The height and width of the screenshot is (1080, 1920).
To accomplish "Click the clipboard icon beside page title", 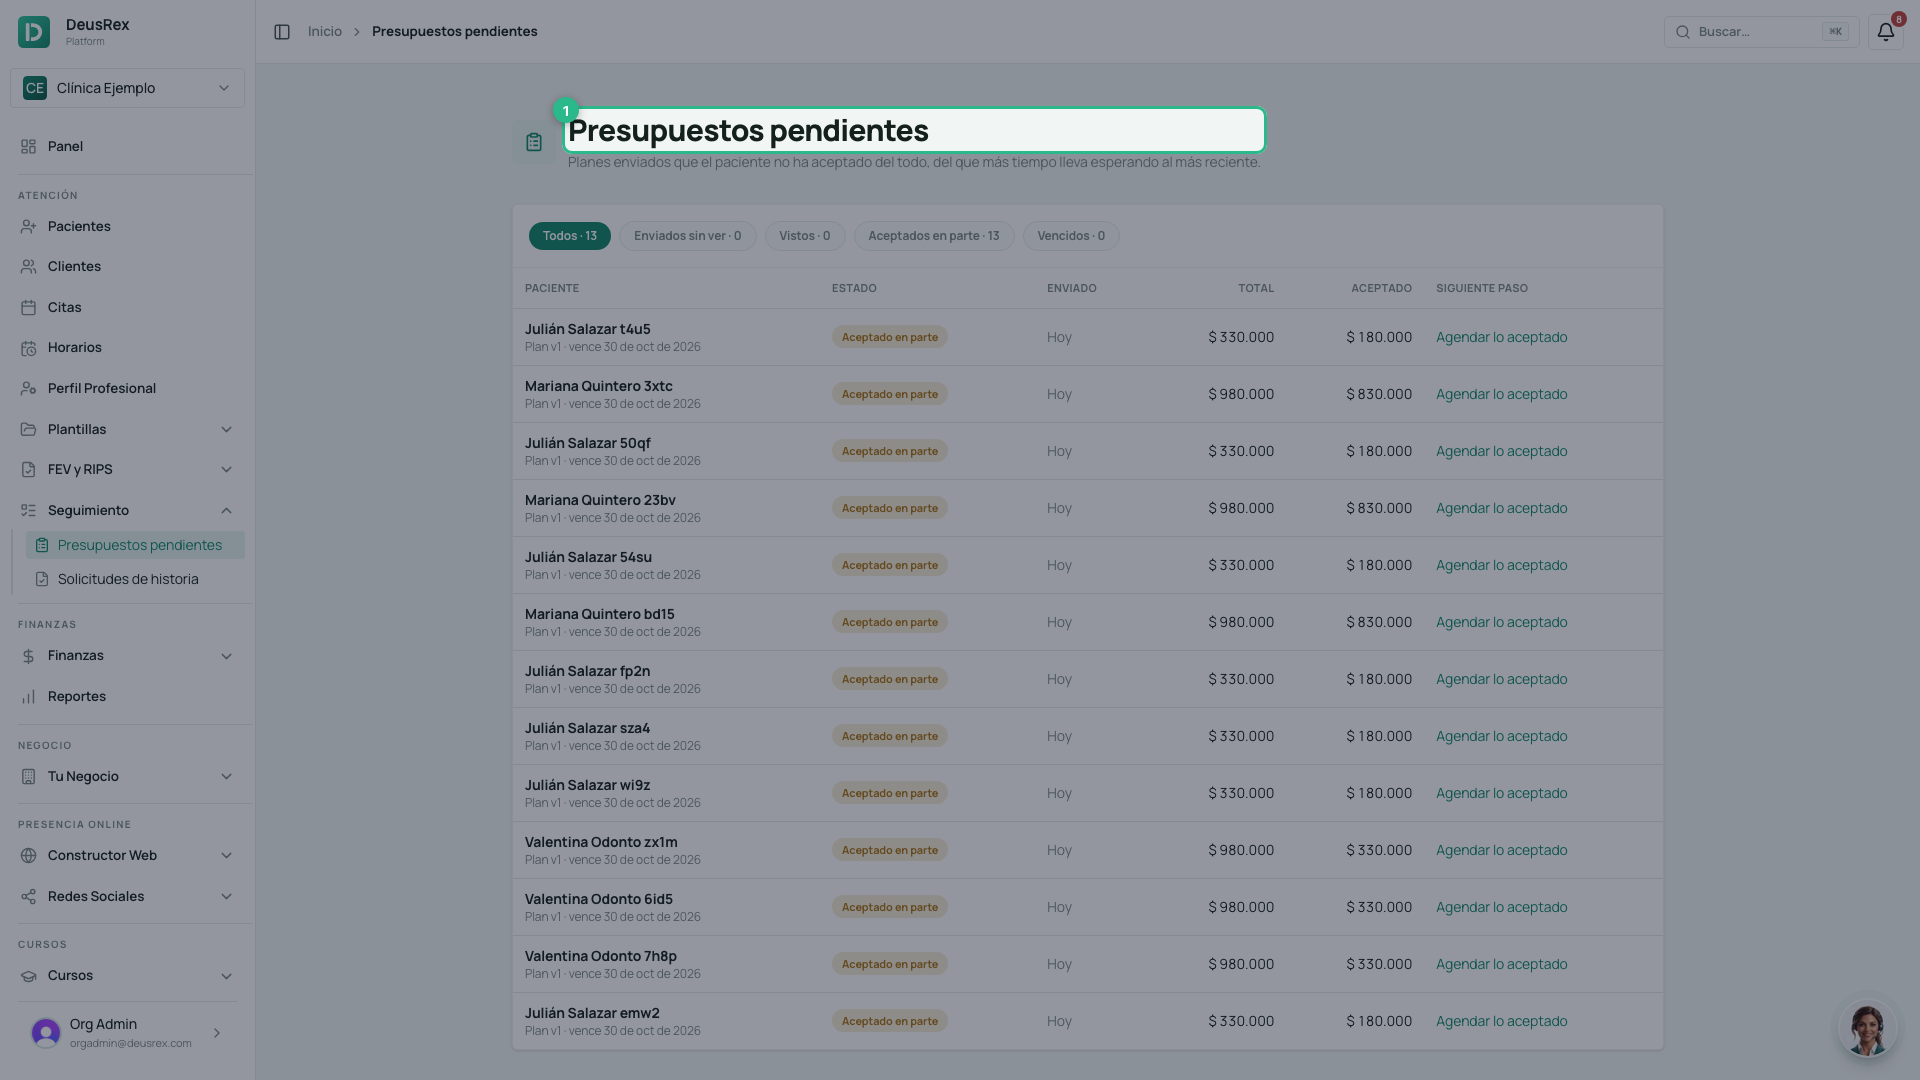I will [x=534, y=142].
